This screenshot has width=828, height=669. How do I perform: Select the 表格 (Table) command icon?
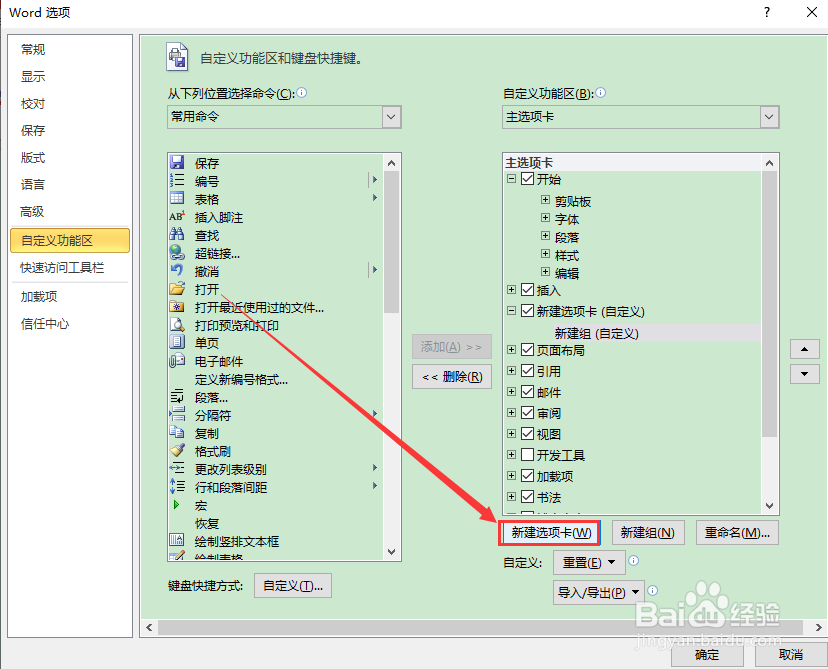click(x=178, y=199)
